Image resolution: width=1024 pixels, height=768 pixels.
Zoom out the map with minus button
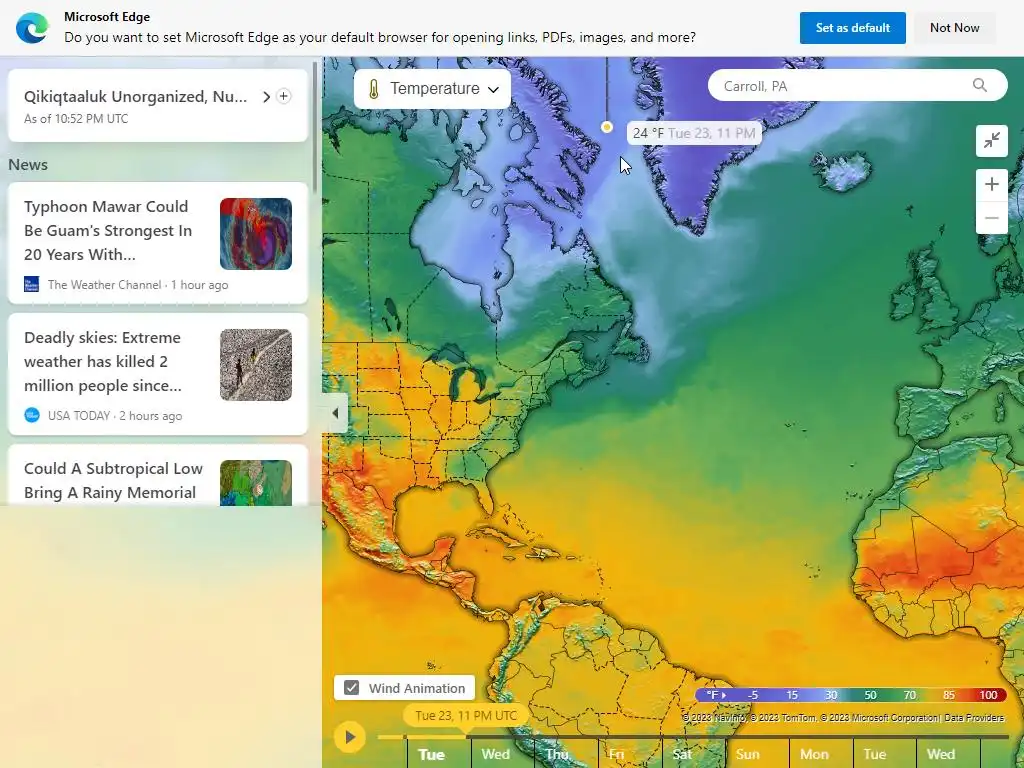click(991, 217)
